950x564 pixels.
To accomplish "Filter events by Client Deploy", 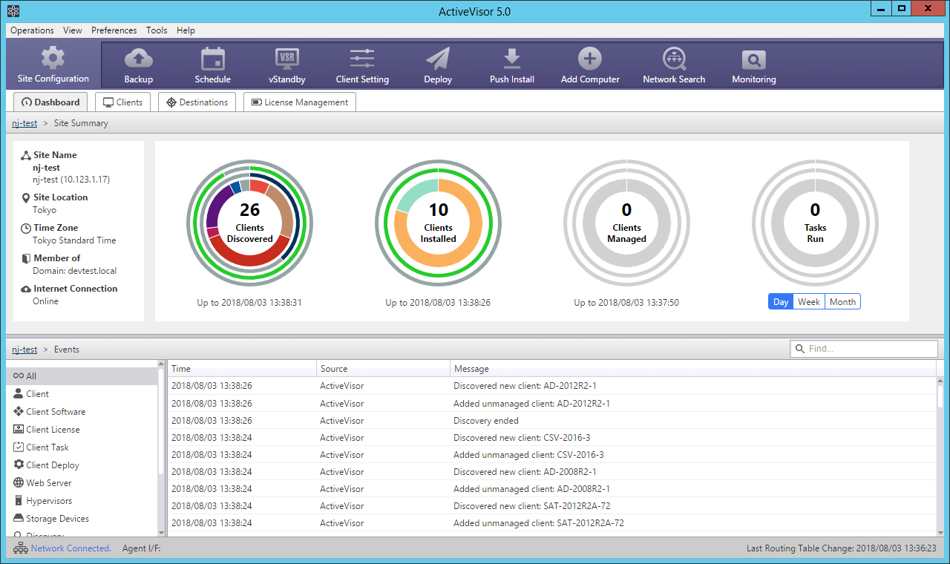I will tap(82, 465).
